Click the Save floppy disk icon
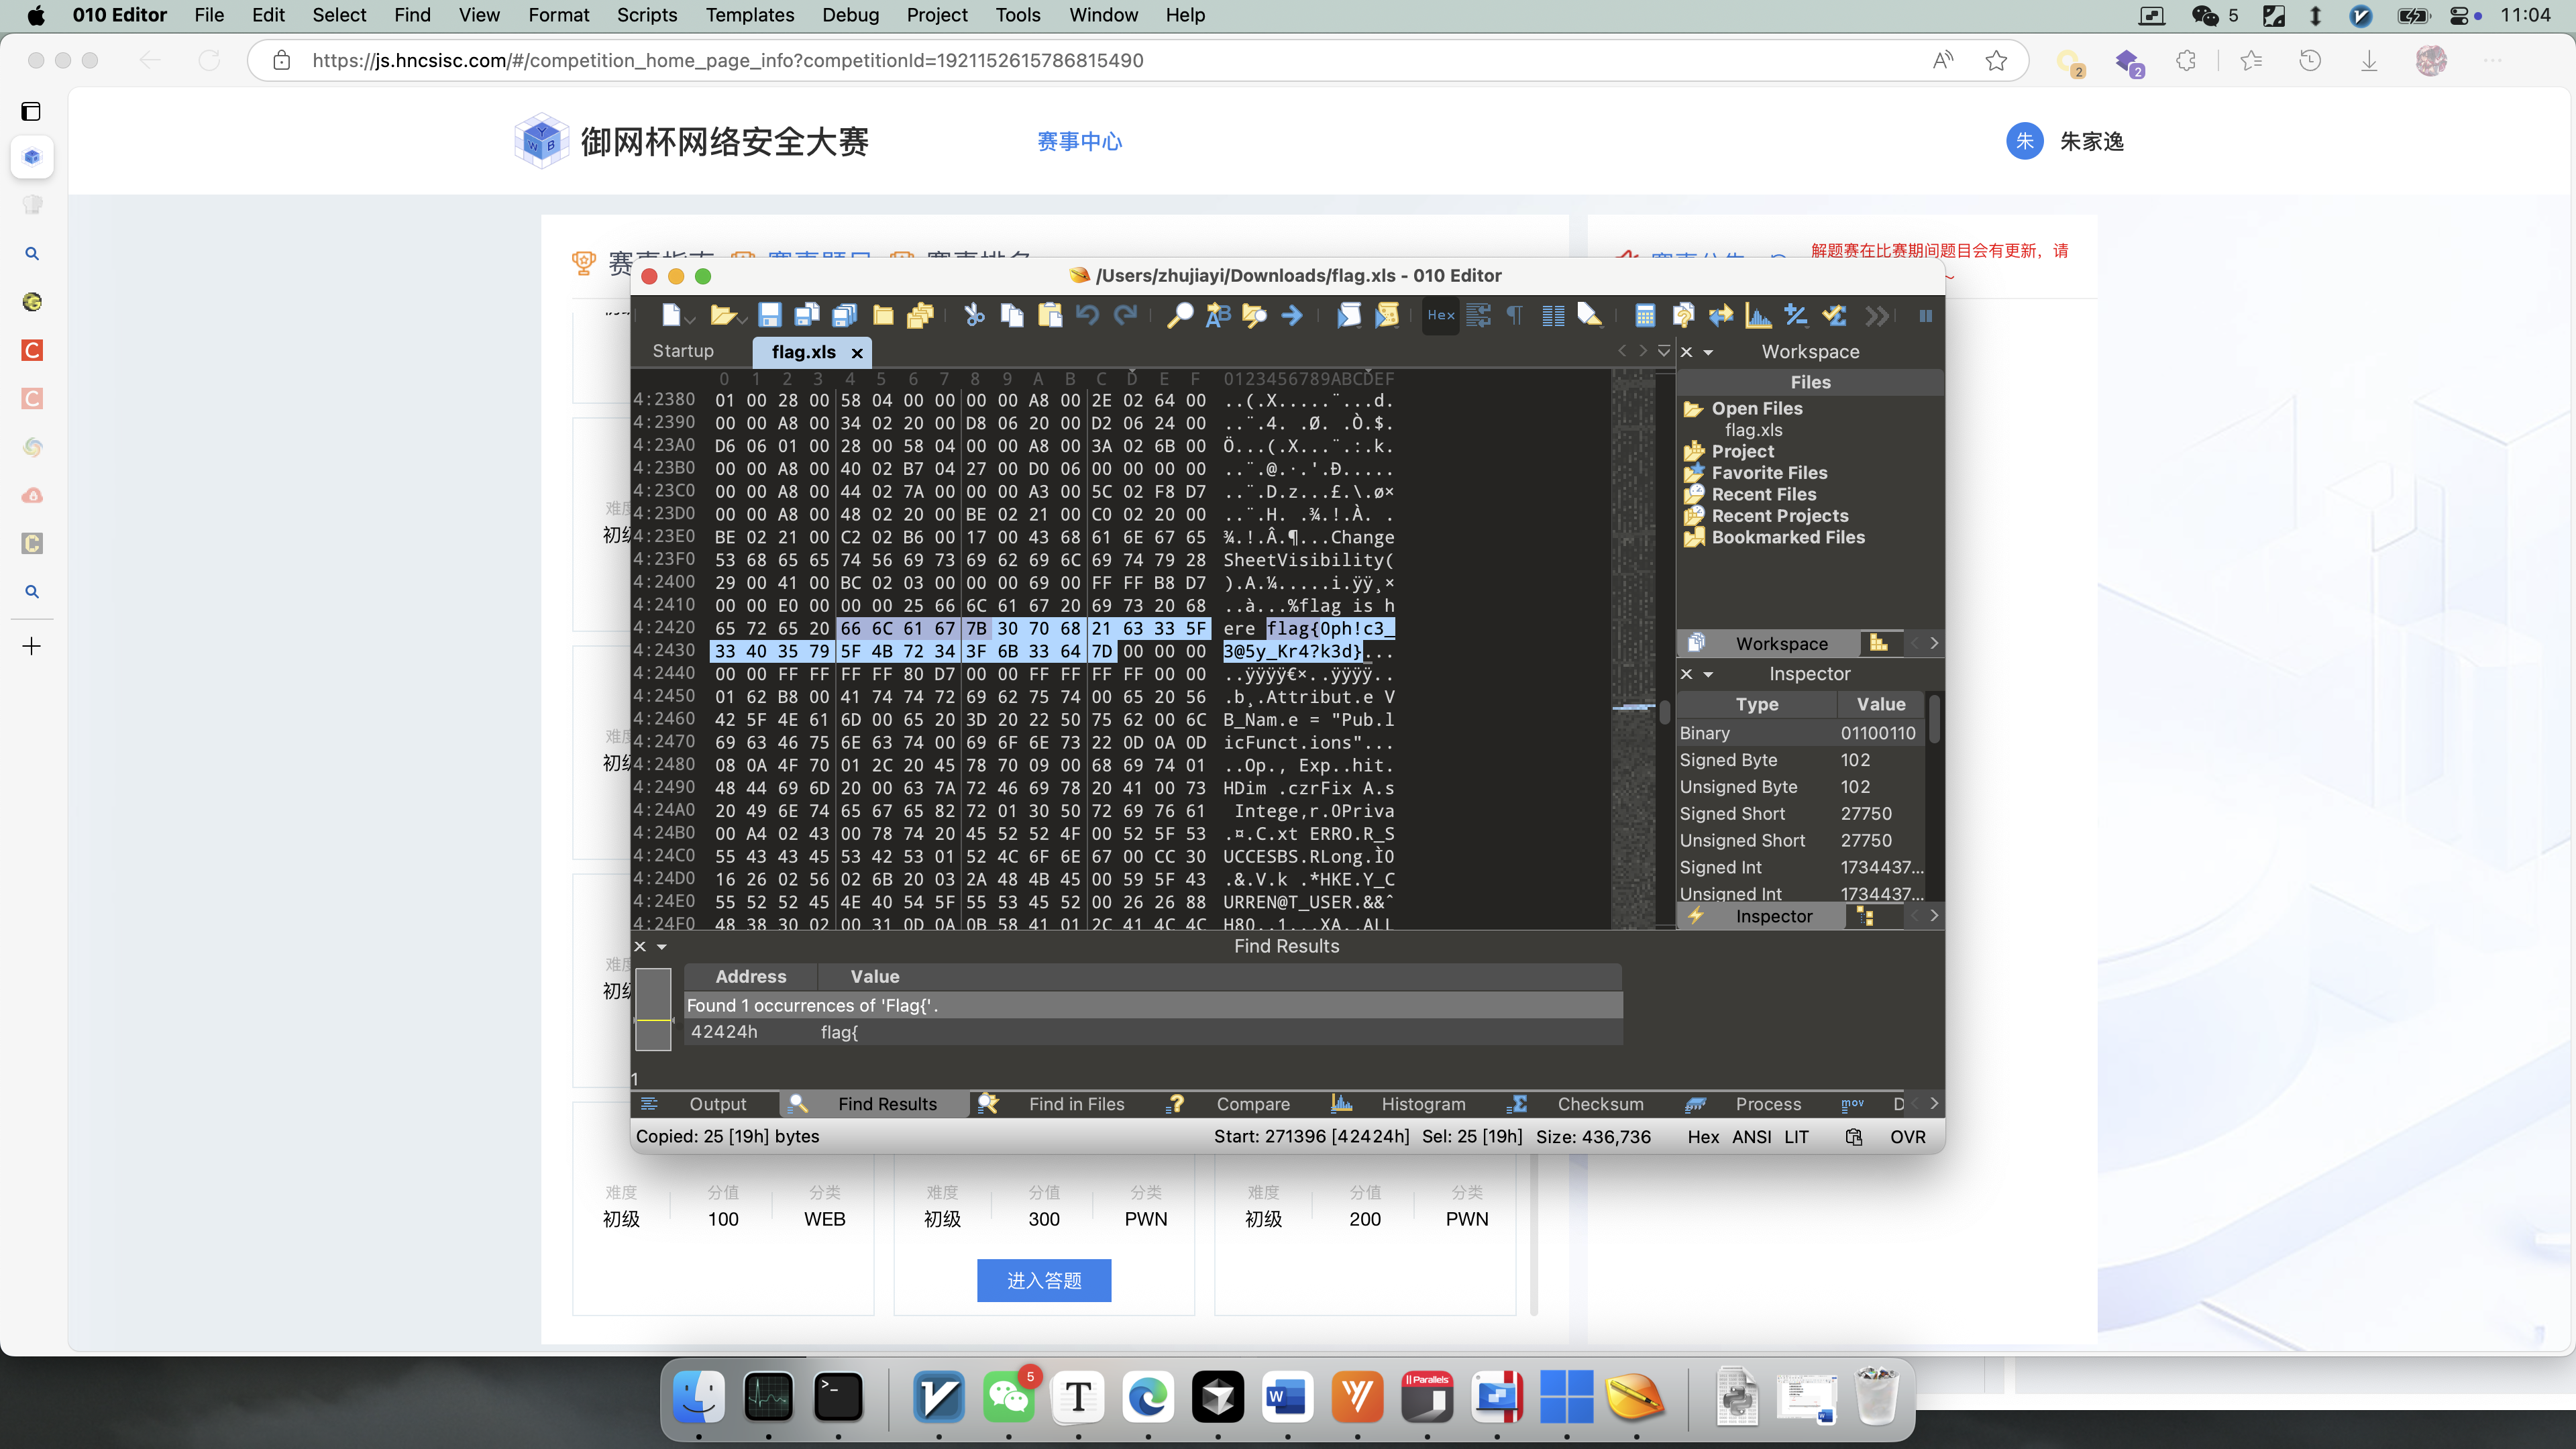This screenshot has height=1449, width=2576. click(769, 316)
